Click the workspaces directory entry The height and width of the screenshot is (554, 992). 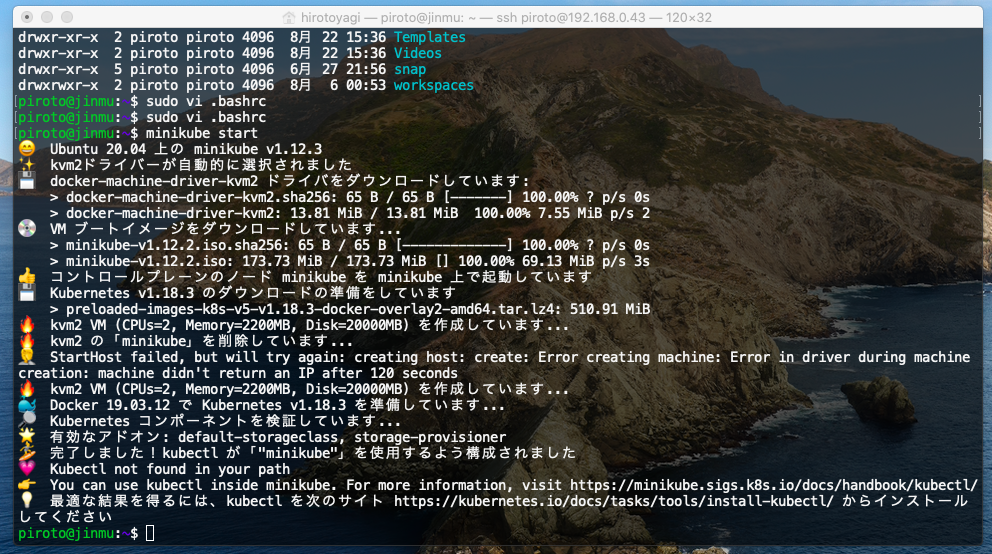pyautogui.click(x=433, y=85)
